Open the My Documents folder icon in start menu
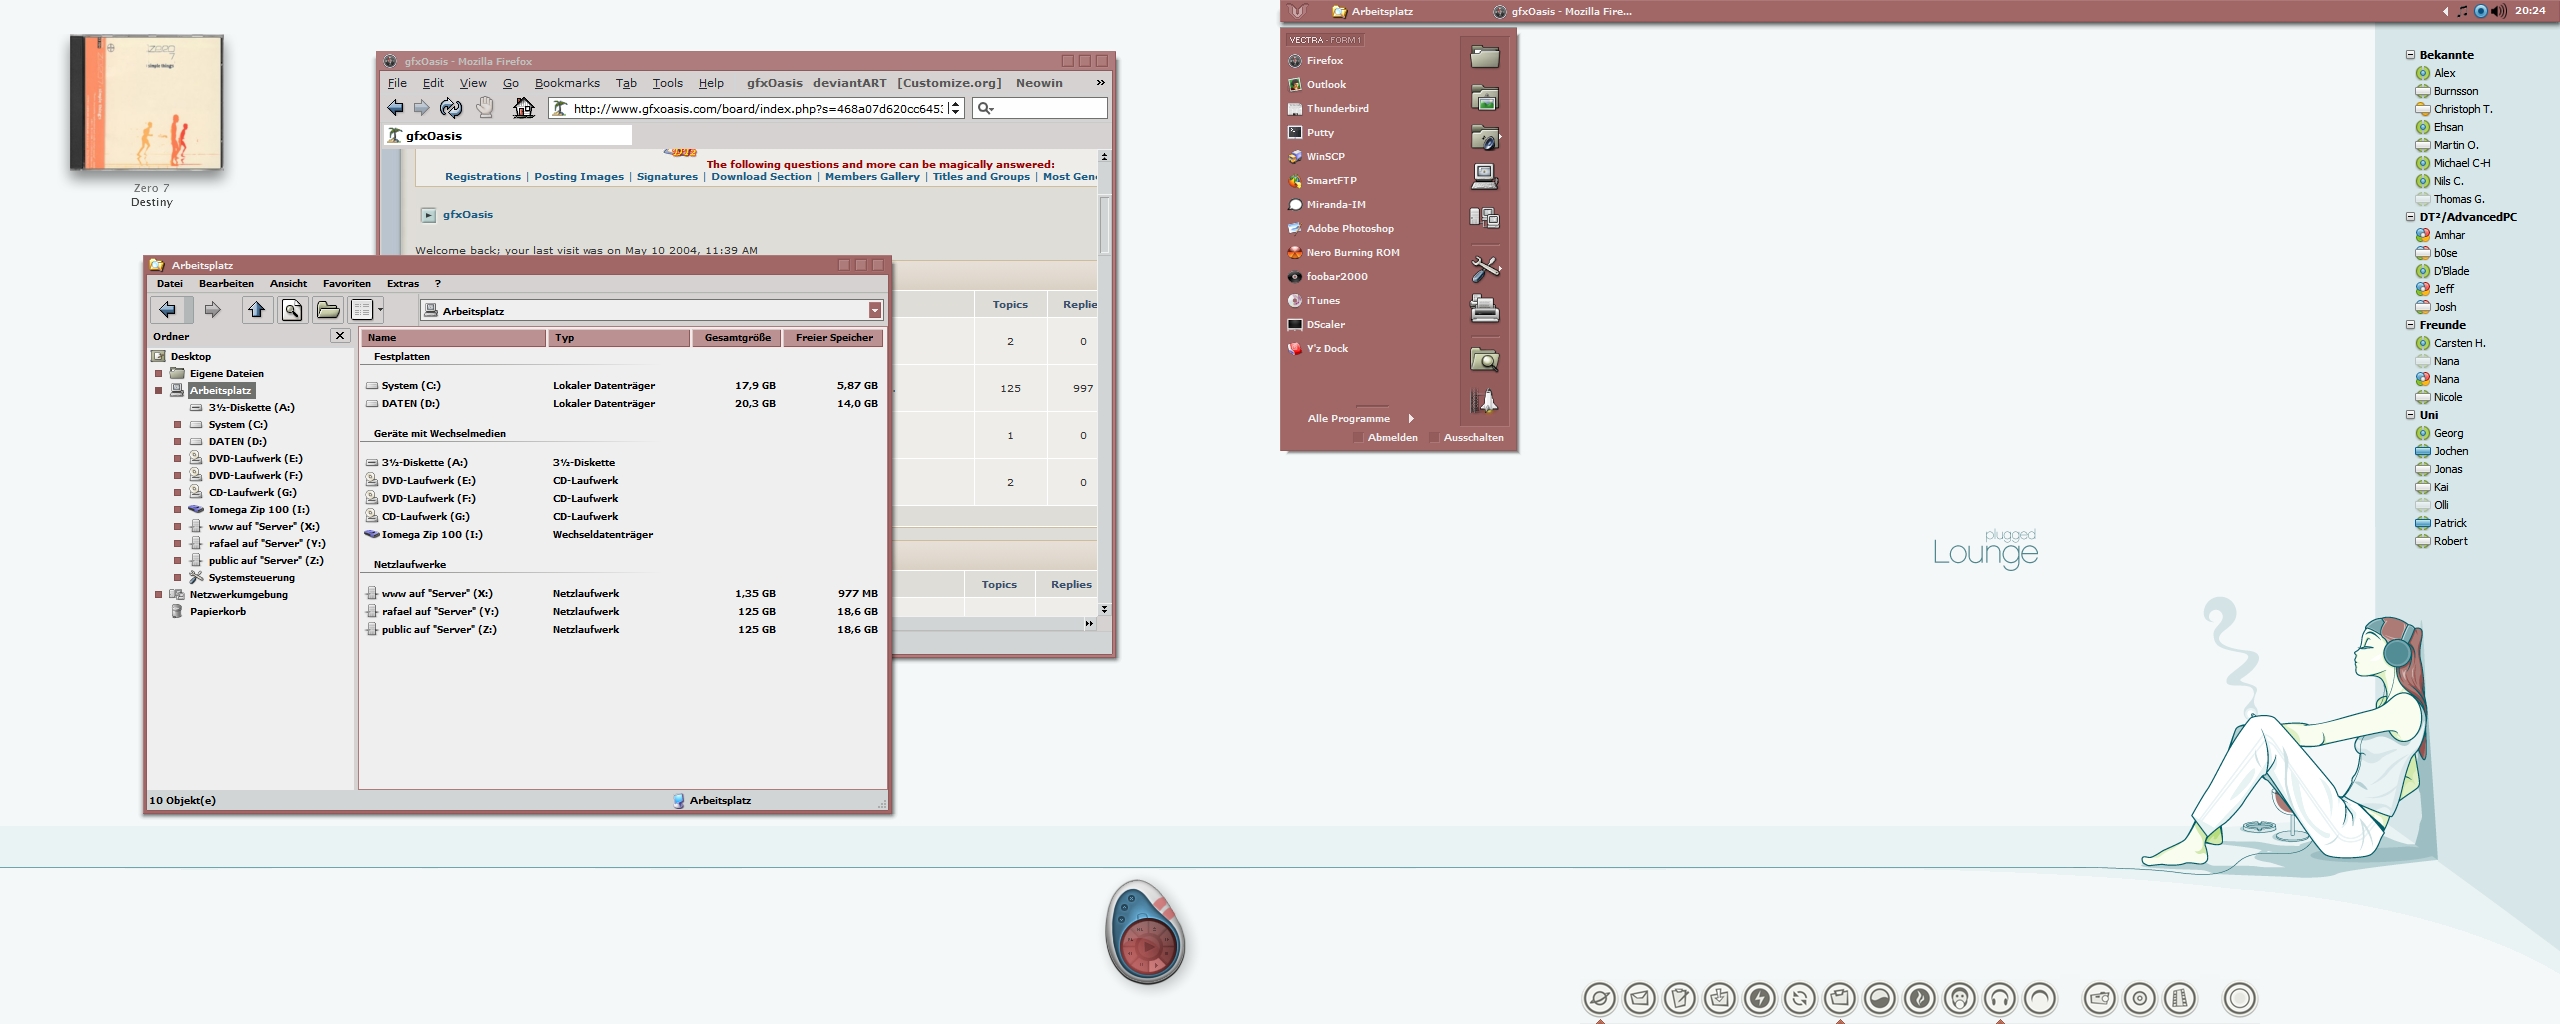 click(x=1485, y=57)
